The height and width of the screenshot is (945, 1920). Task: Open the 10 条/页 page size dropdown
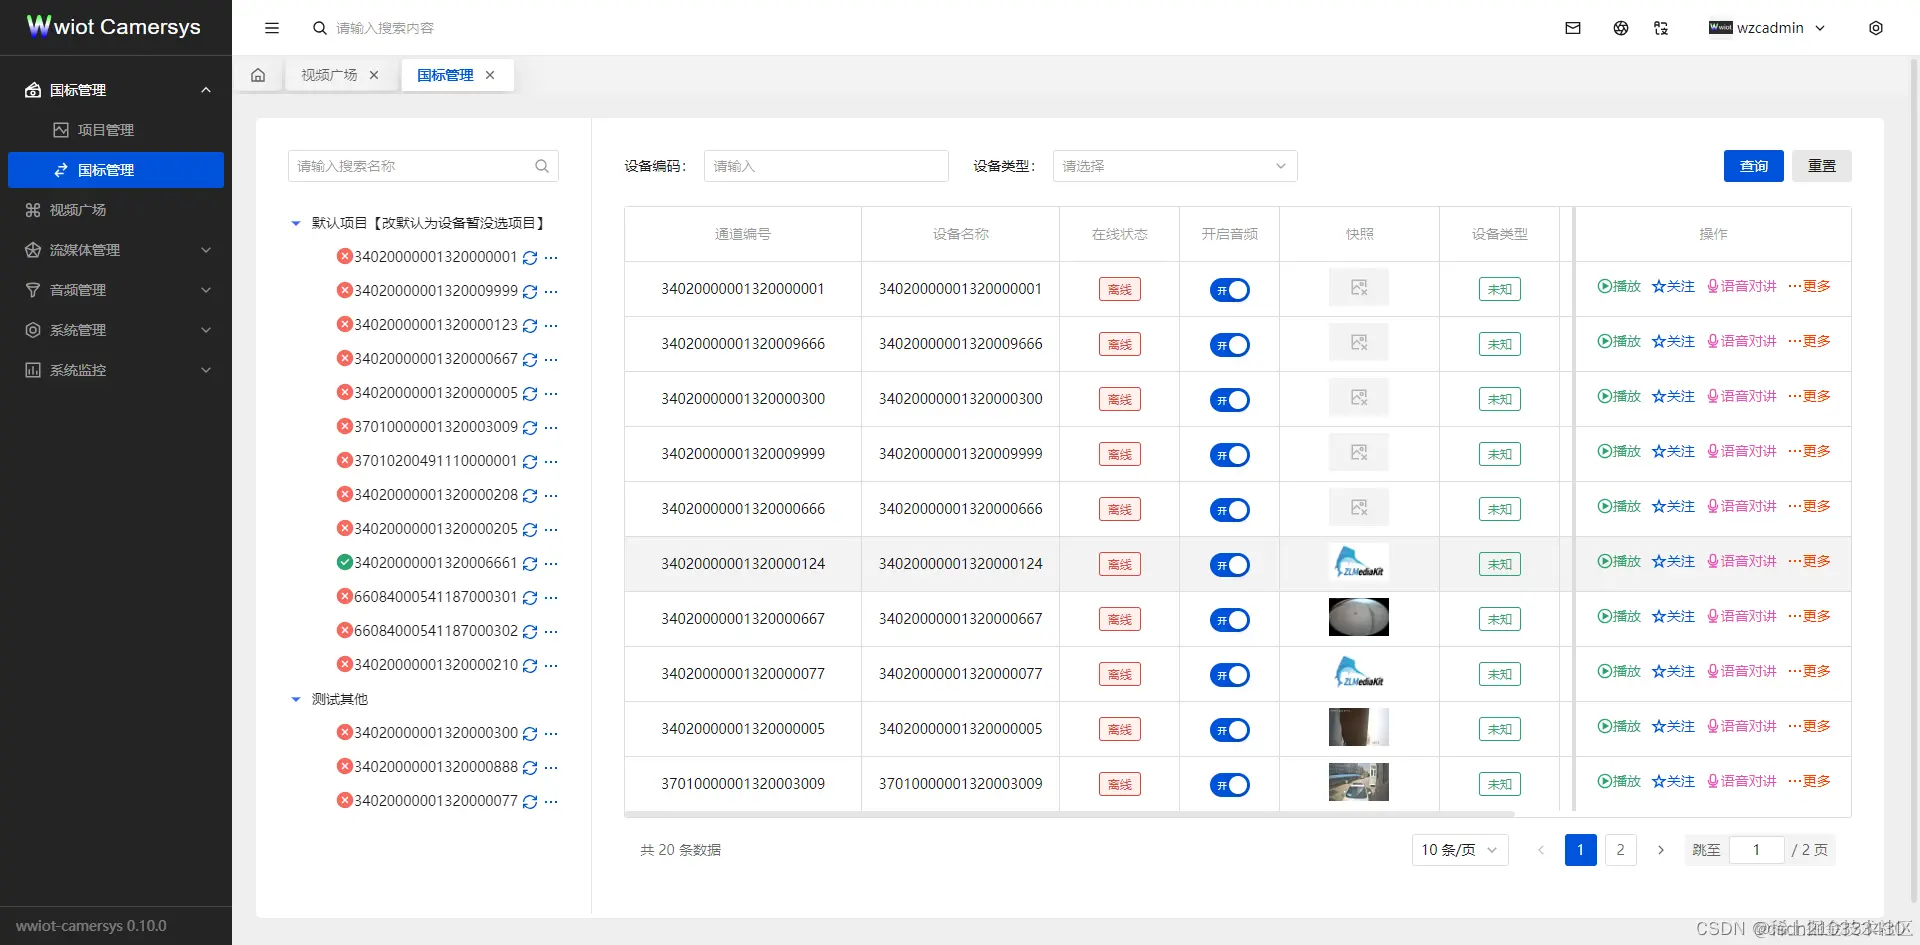(1460, 850)
